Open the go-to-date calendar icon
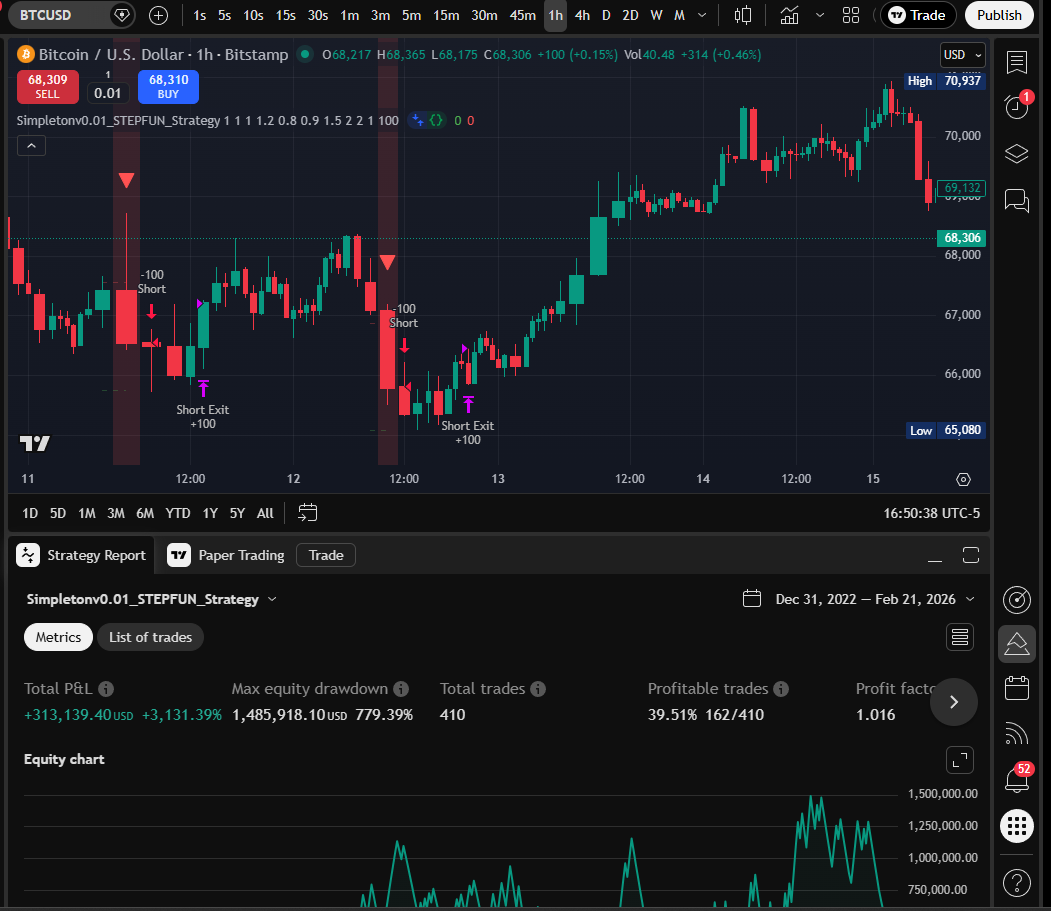This screenshot has width=1051, height=911. coord(307,512)
